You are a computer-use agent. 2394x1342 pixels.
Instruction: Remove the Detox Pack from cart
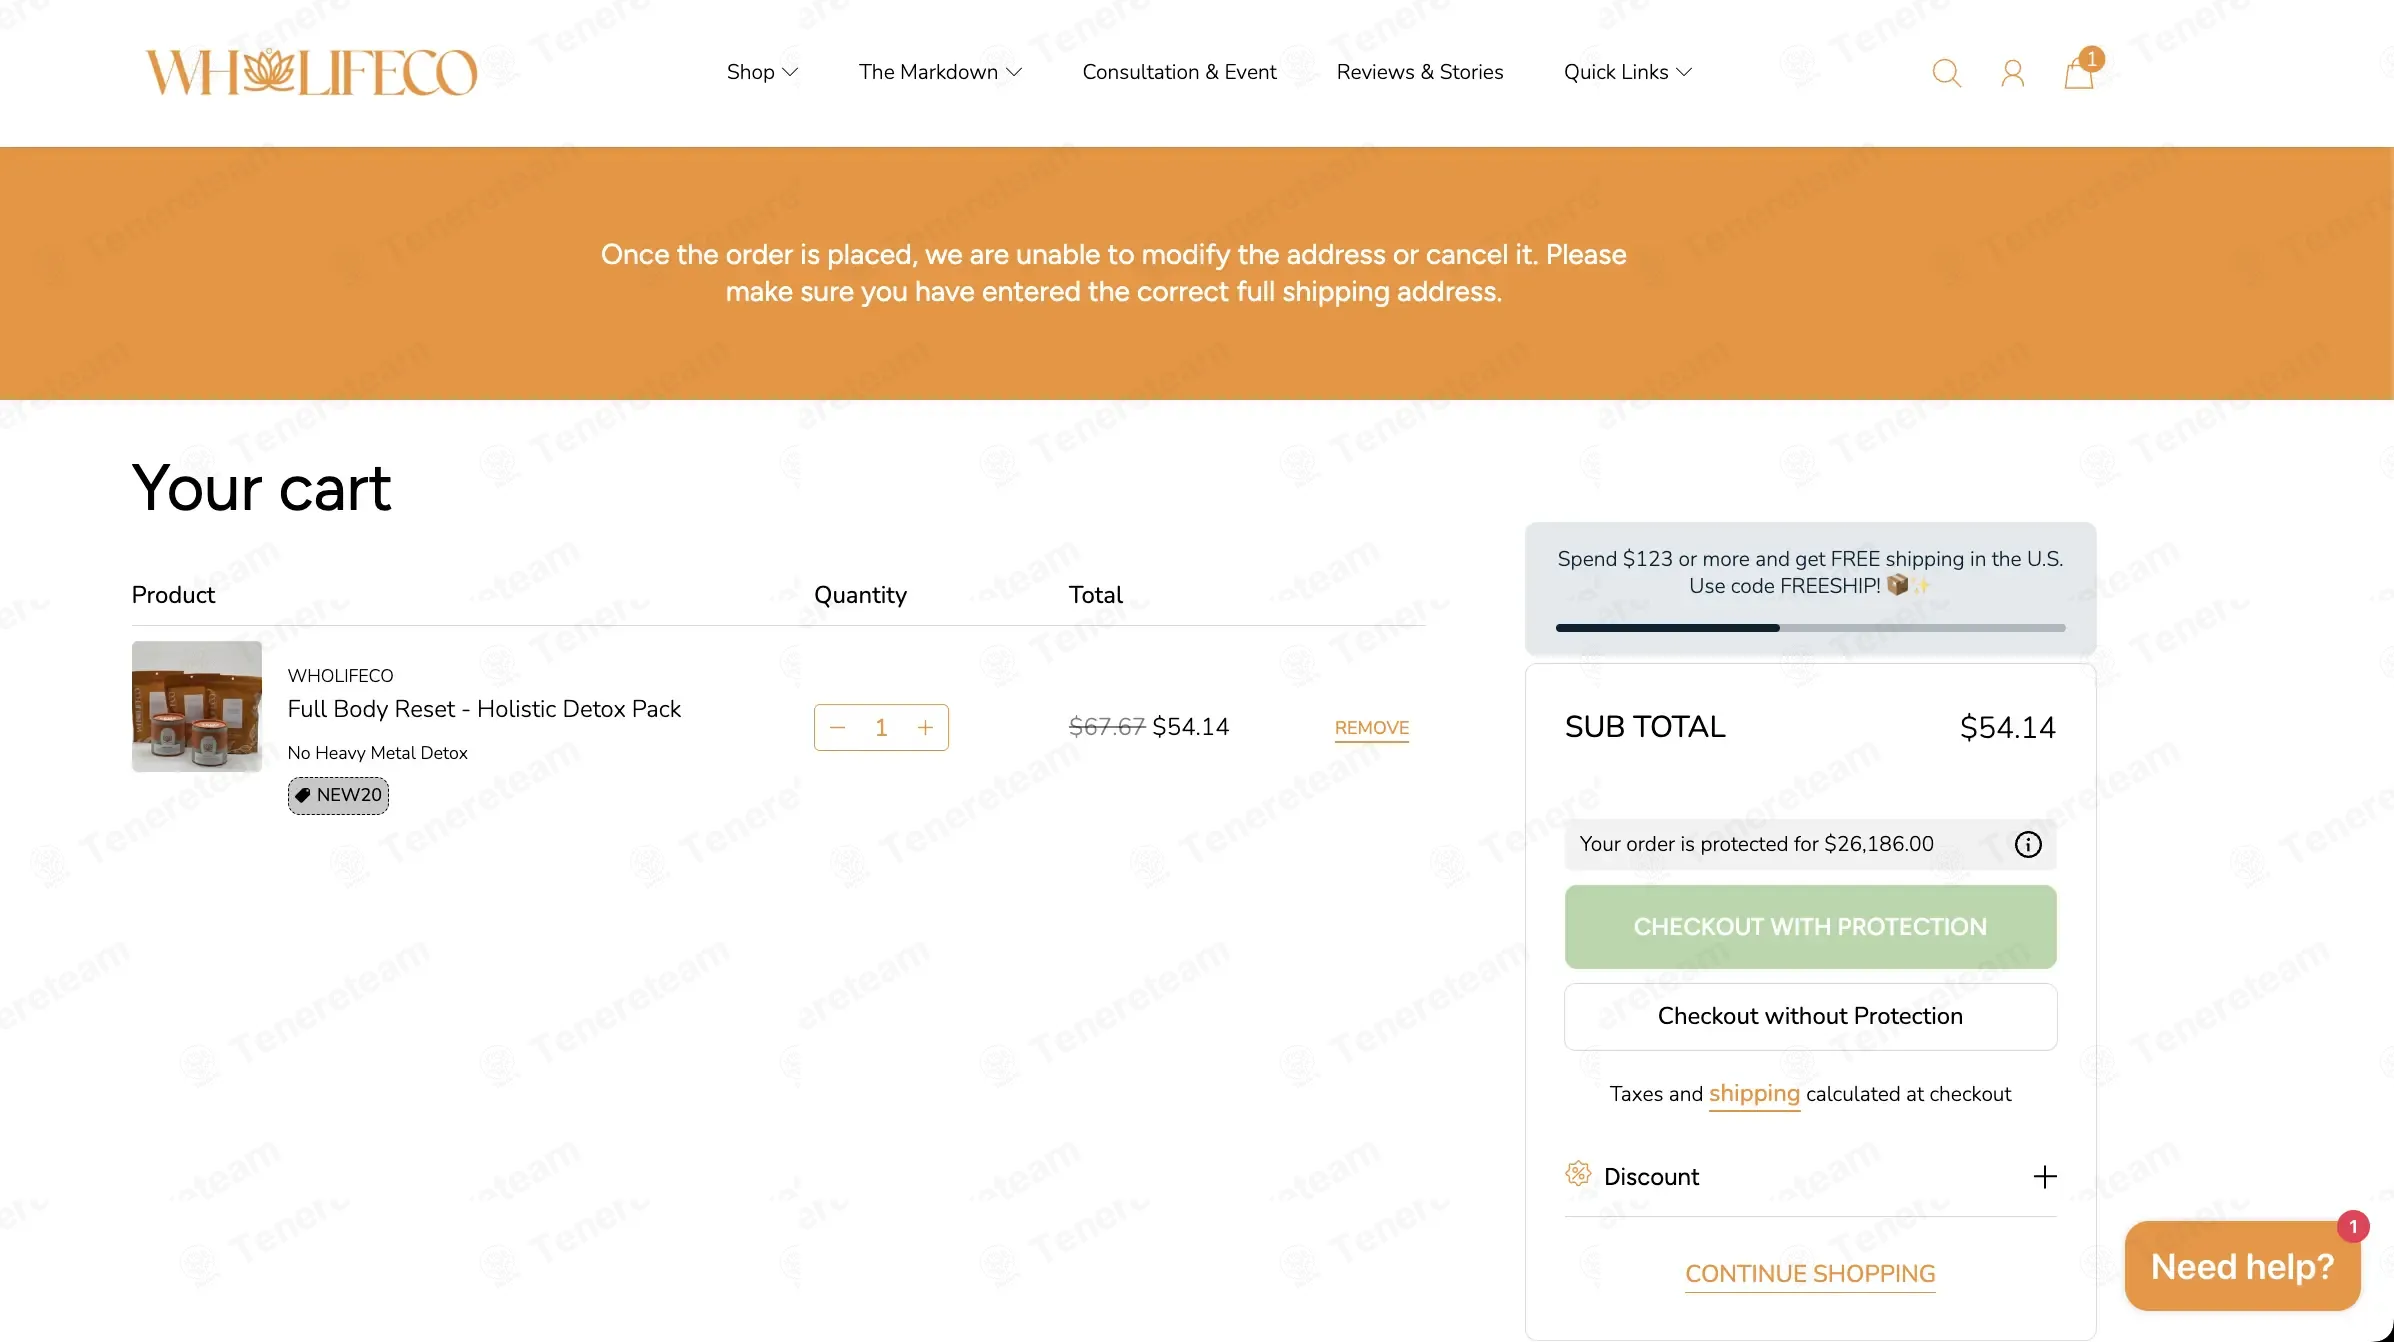(1371, 728)
